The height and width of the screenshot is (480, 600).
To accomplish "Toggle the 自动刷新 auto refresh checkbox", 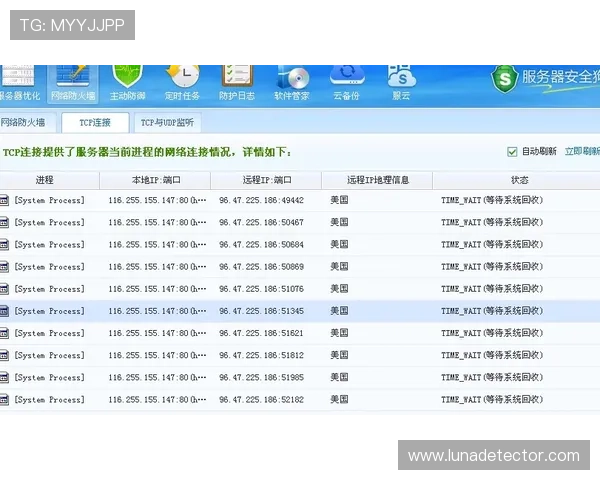I will pyautogui.click(x=512, y=152).
